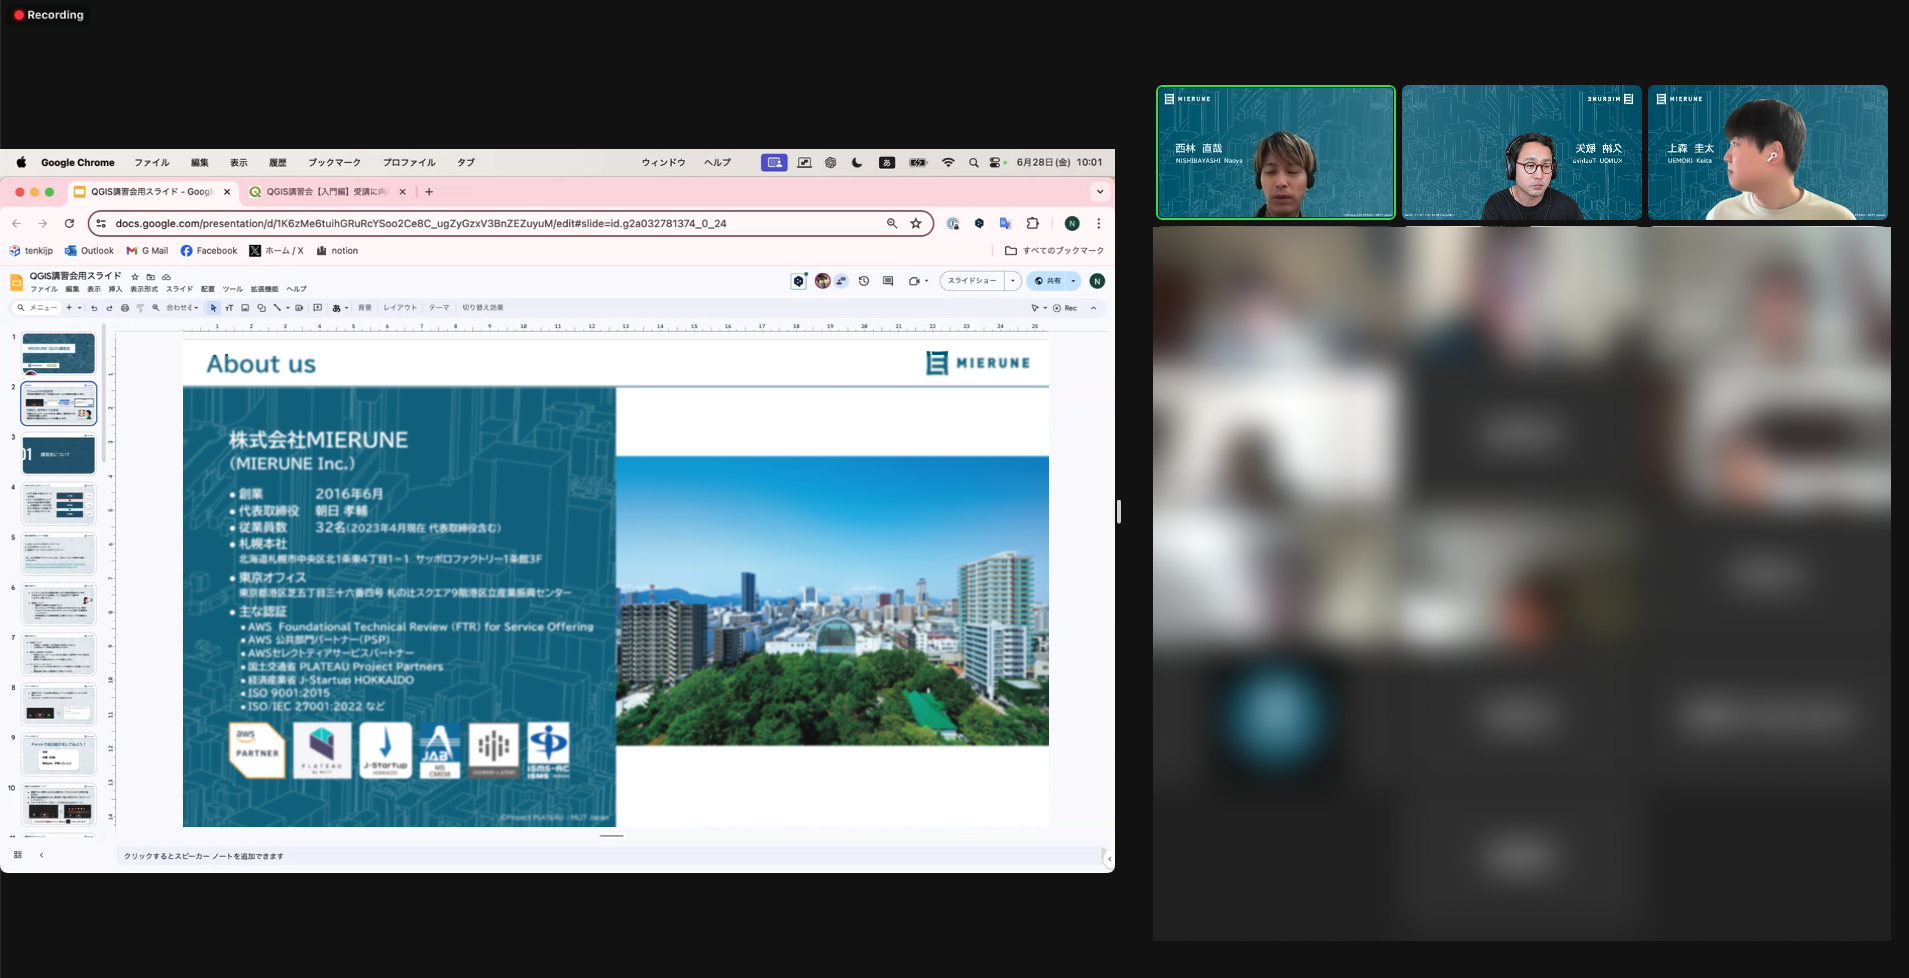
Task: Collapse the toolbar with the chevron
Action: coord(1093,308)
